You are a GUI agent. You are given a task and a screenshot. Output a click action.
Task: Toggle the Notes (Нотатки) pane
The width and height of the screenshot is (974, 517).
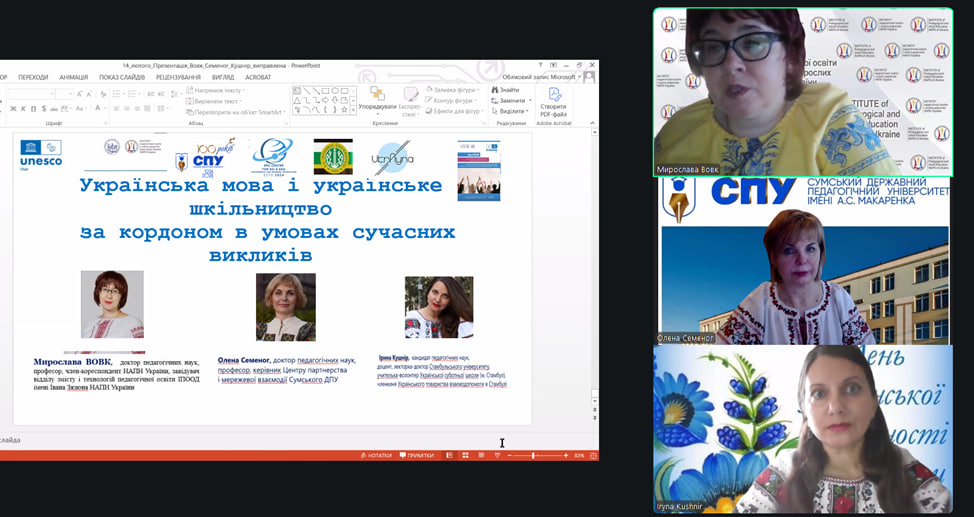(376, 455)
